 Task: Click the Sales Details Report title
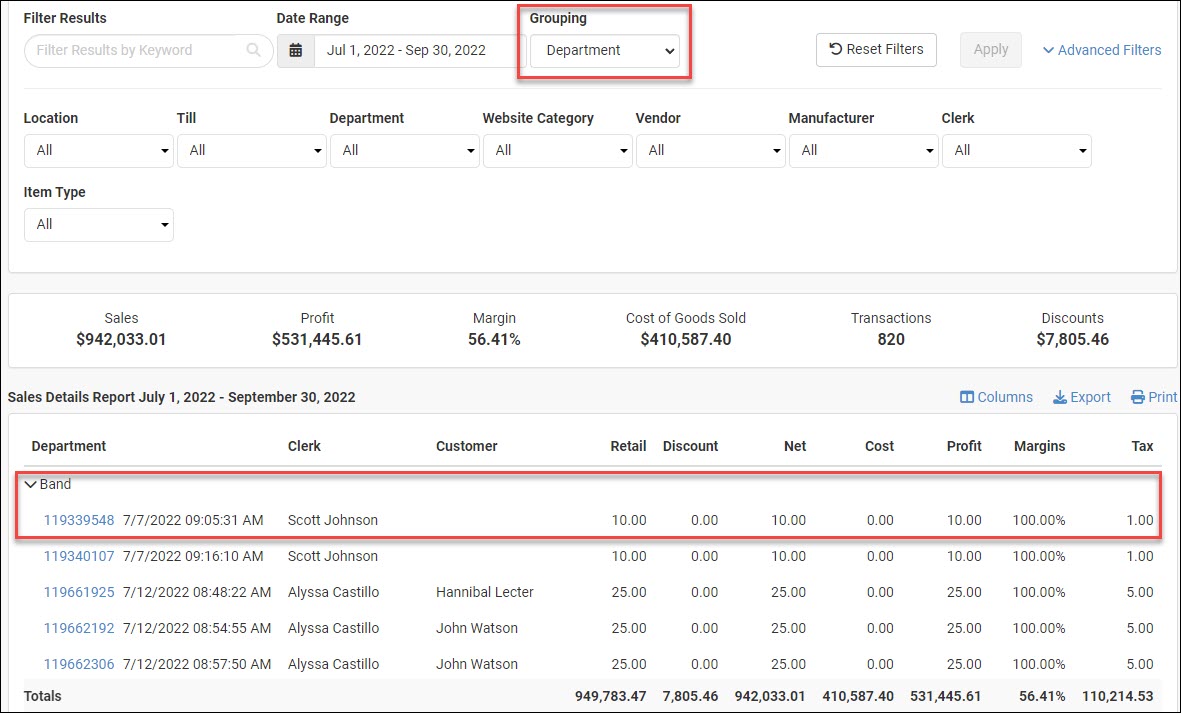pos(182,397)
